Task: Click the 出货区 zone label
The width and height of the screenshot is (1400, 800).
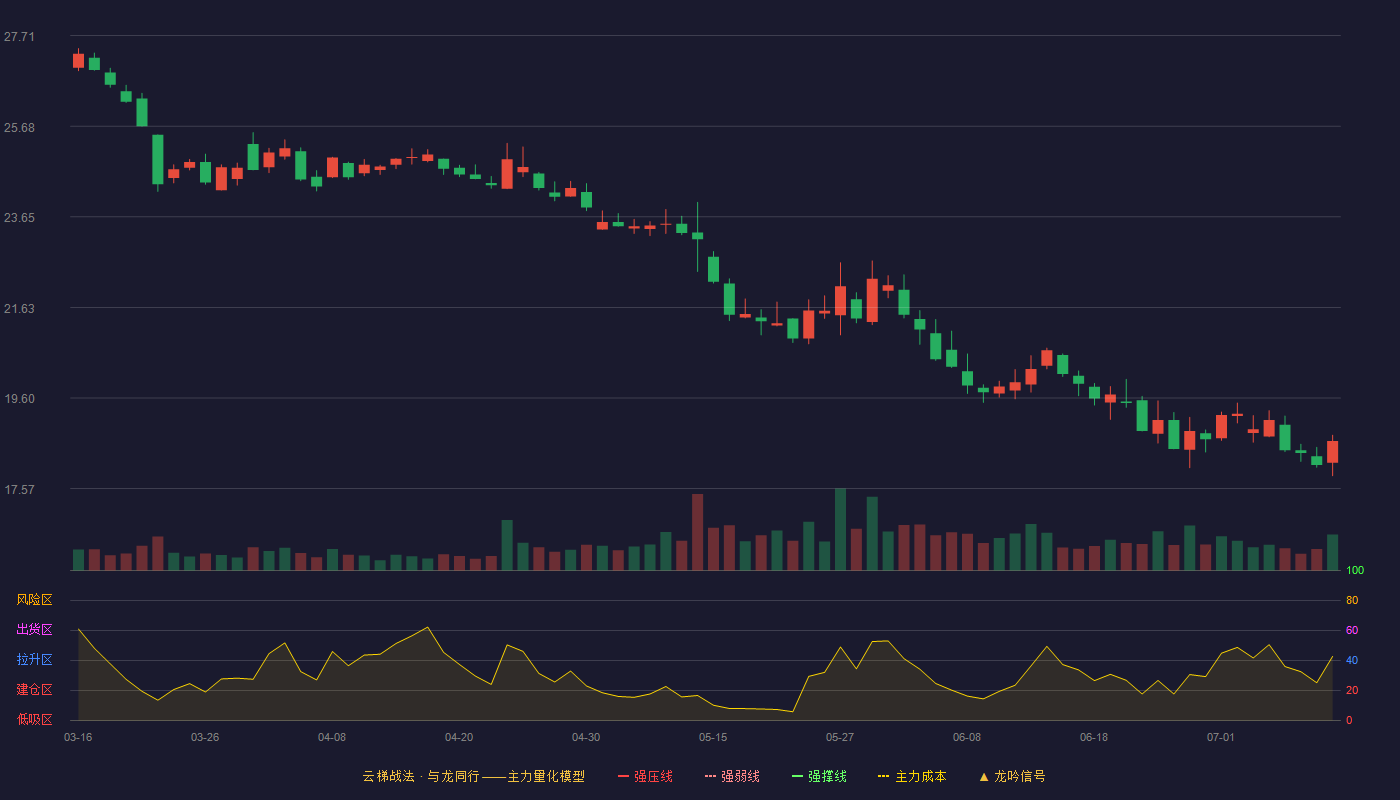Action: [x=34, y=630]
